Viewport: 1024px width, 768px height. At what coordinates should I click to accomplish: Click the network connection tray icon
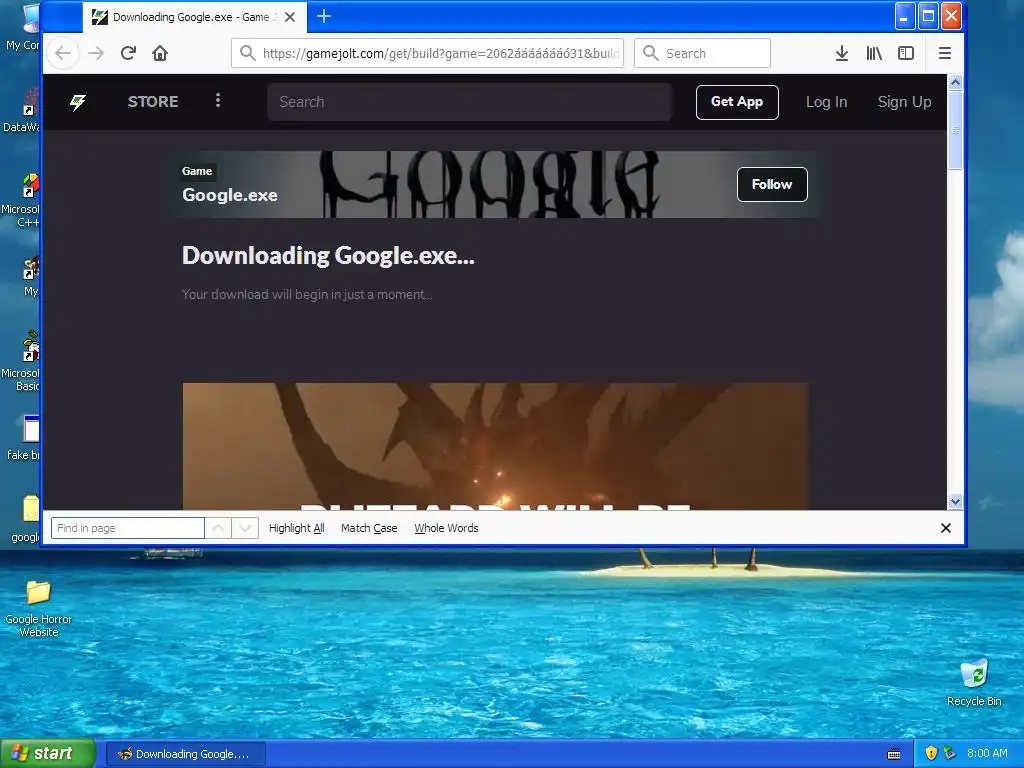[x=950, y=753]
